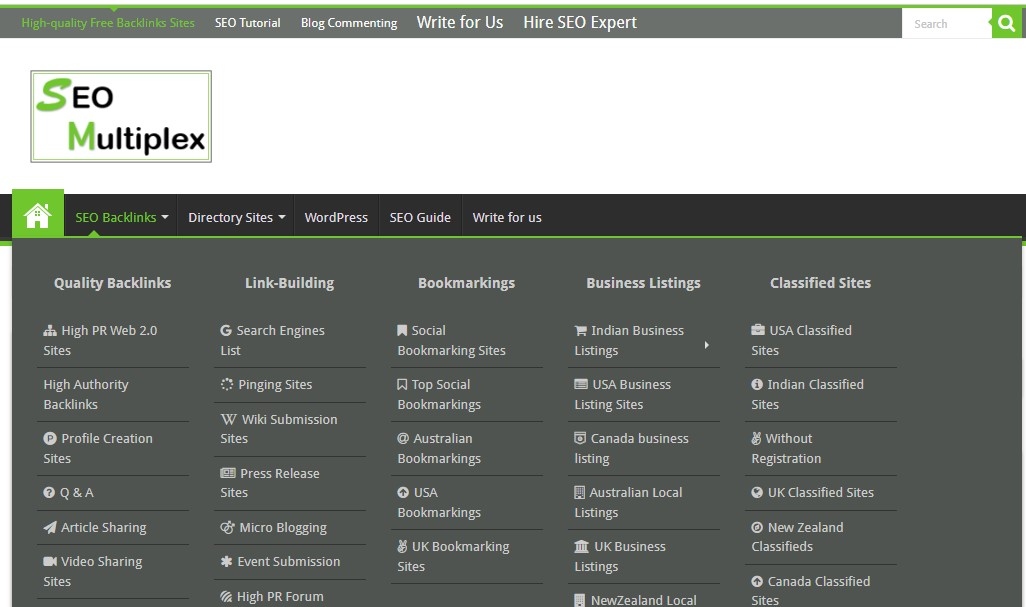This screenshot has height=607, width=1026.
Task: Click the cart icon beside Indian Business Listings
Action: pos(580,330)
